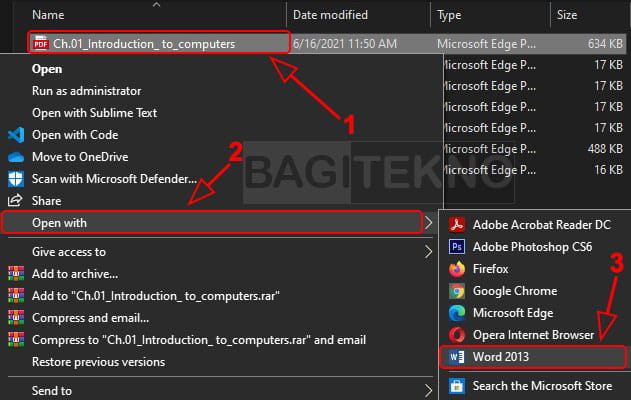Select Add to "Ch.01_Introduction_to_computers.rar"
Viewport: 631px width, 400px height.
click(156, 296)
